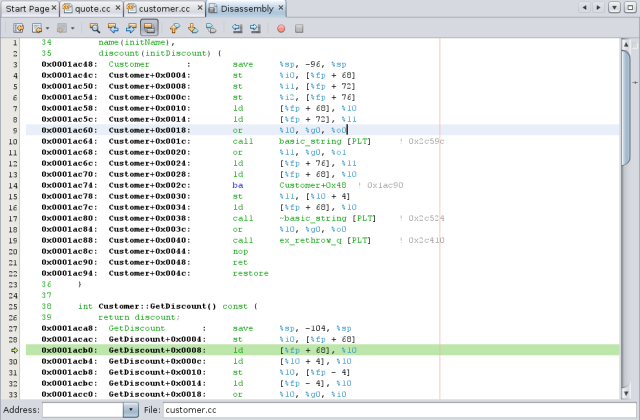Close the quote.cc tab
The height and width of the screenshot is (420, 640).
pos(118,8)
